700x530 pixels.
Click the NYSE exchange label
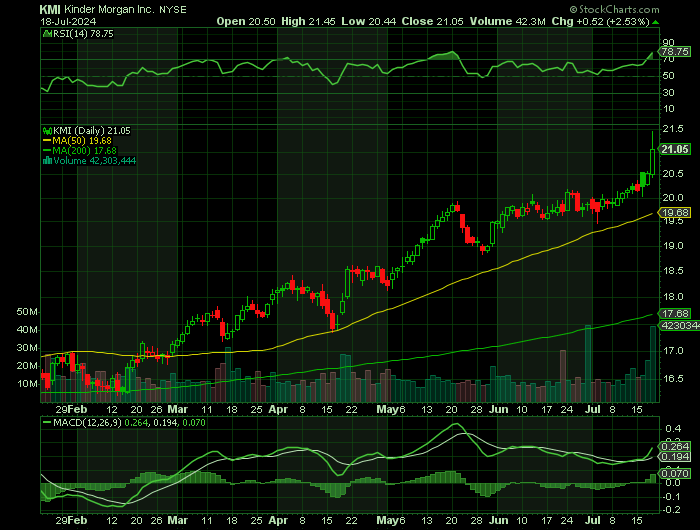pyautogui.click(x=173, y=10)
